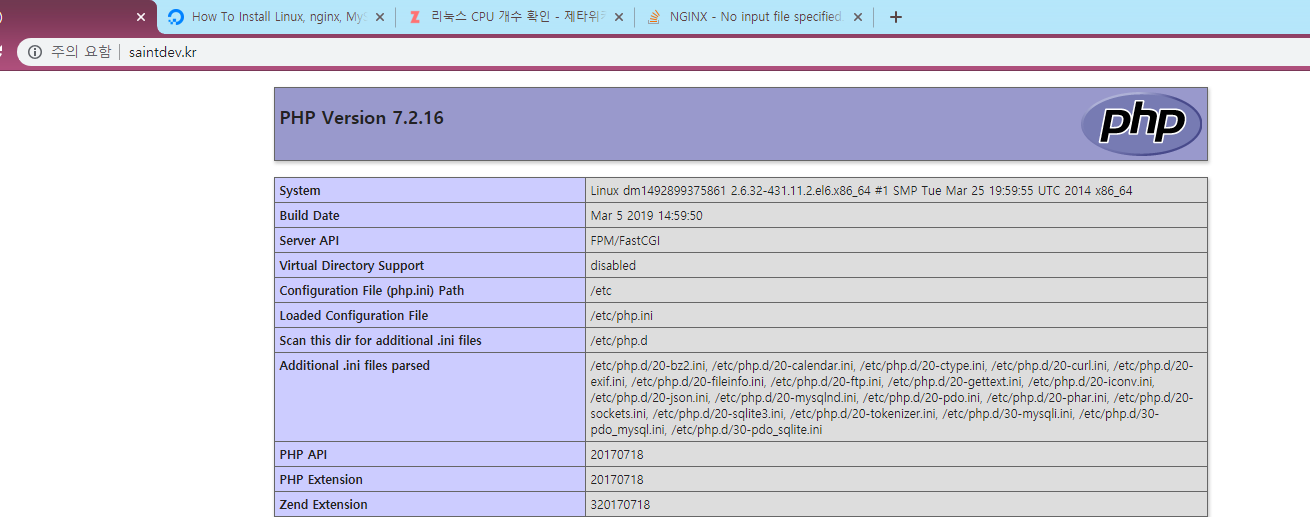Viewport: 1310px width, 517px height.
Task: Click the saintdev.kr URL in the address bar
Action: 163,52
